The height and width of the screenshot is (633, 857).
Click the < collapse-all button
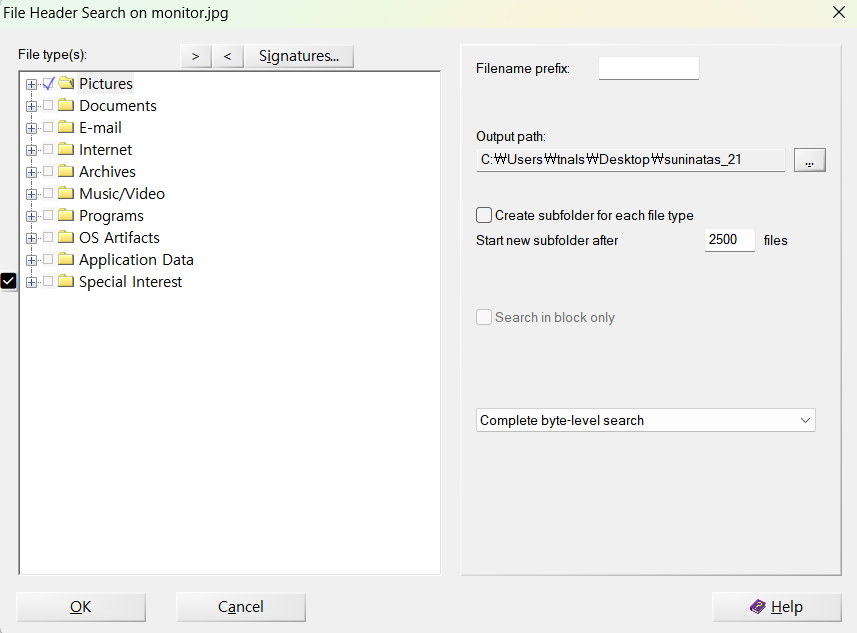(228, 56)
